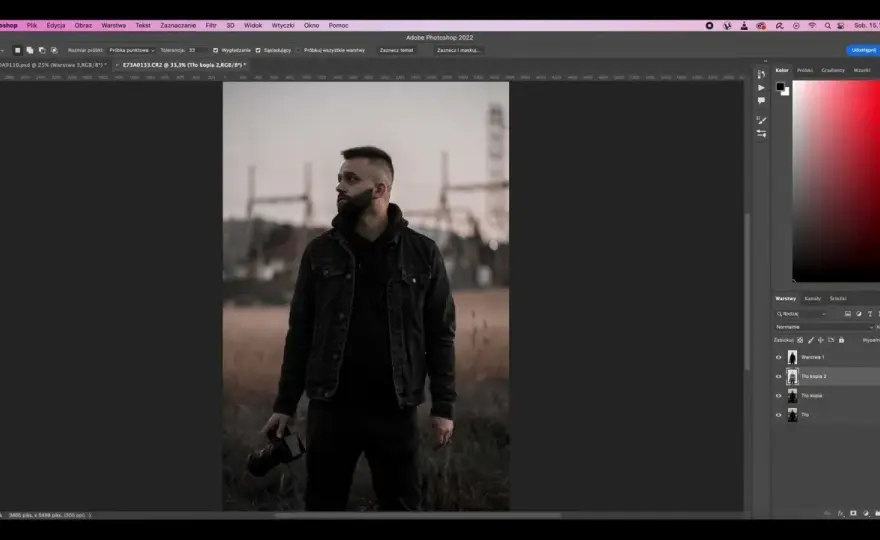Switch to the Gradienty tab
The image size is (880, 540).
pyautogui.click(x=833, y=70)
